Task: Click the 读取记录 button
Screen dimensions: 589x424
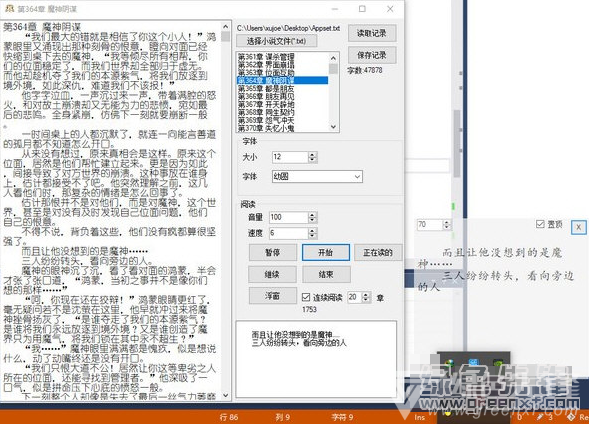Action: tap(372, 33)
